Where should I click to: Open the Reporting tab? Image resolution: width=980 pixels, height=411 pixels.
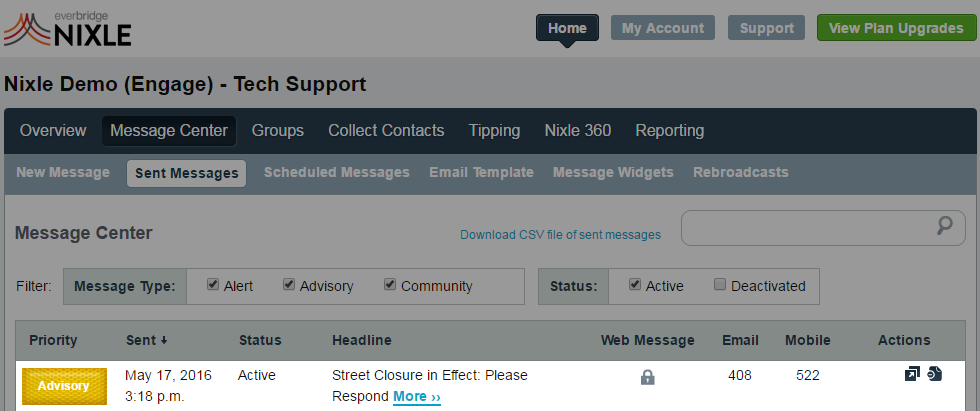[669, 131]
